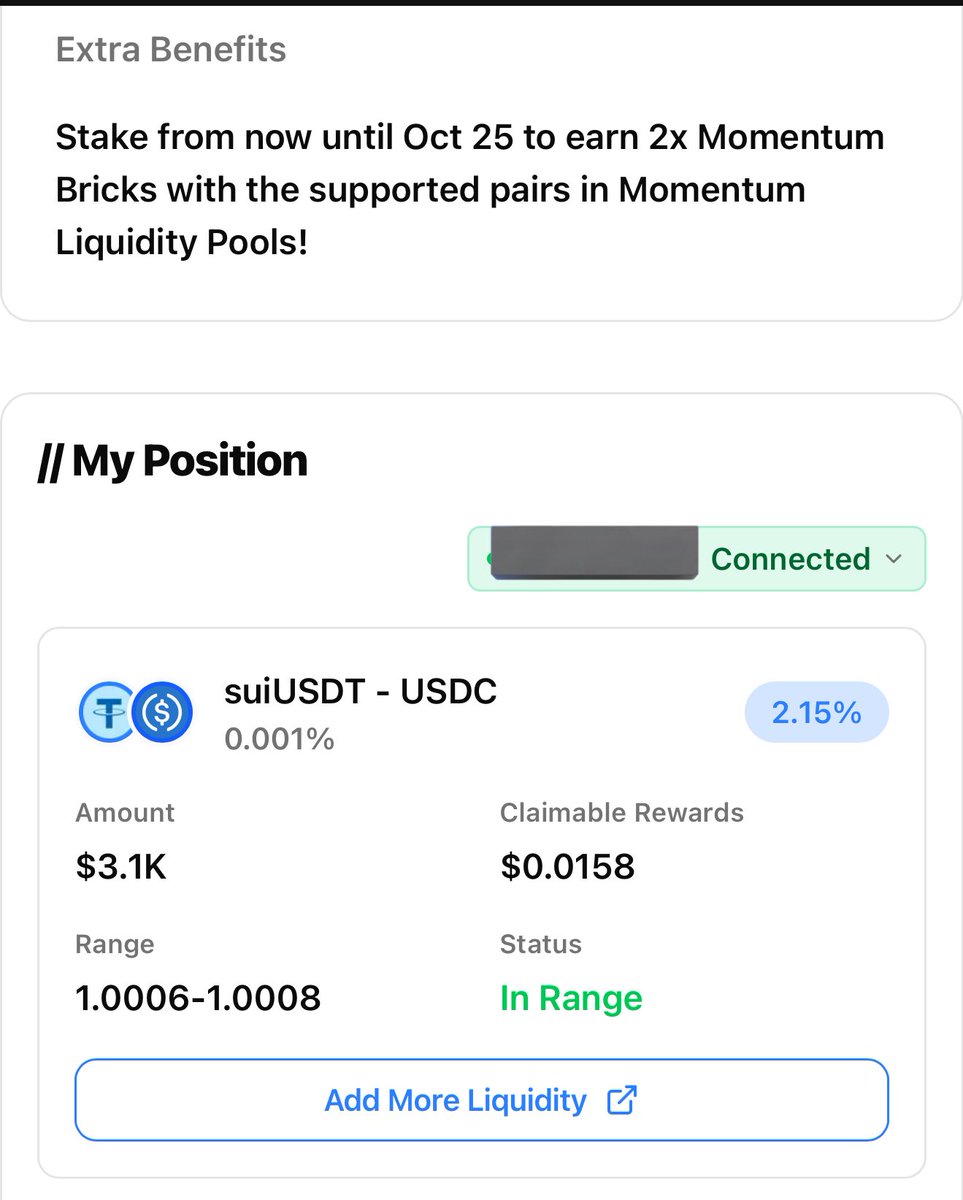
Task: Click the Status label
Action: (540, 944)
